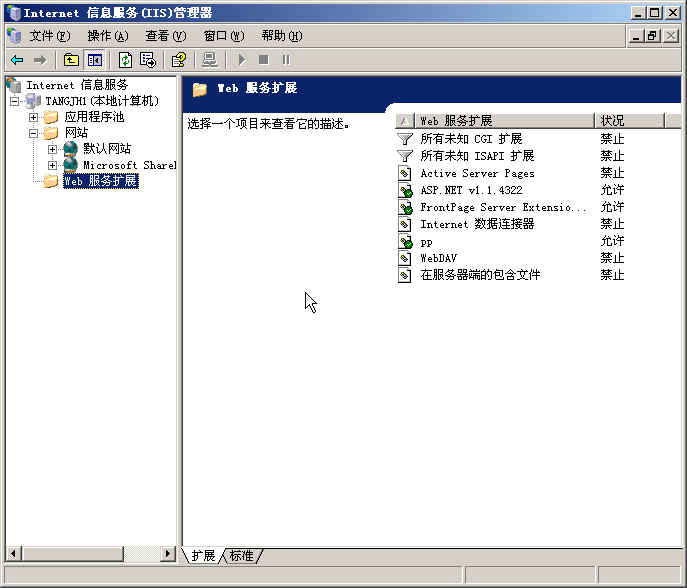Screen dimensions: 687x588
Task: Select the ASP.NET v1.1.4322 extension icon
Action: click(x=405, y=190)
